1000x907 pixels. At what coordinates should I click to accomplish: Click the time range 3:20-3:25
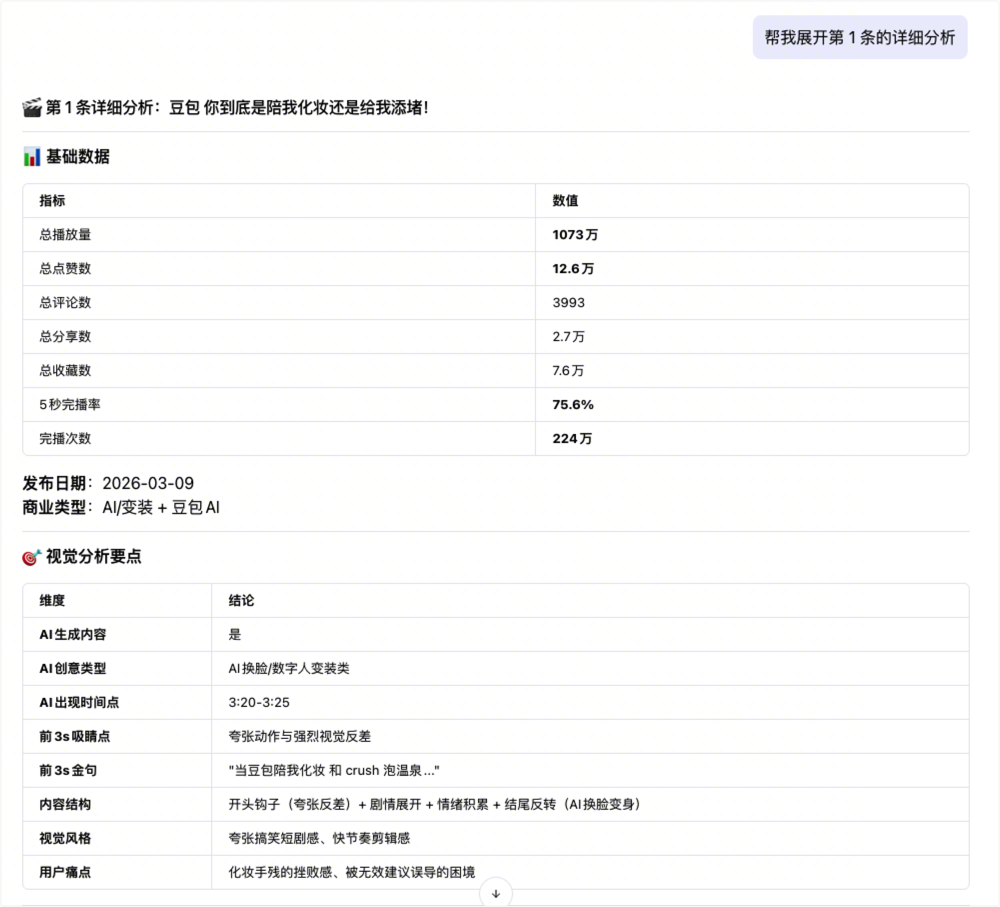[259, 703]
